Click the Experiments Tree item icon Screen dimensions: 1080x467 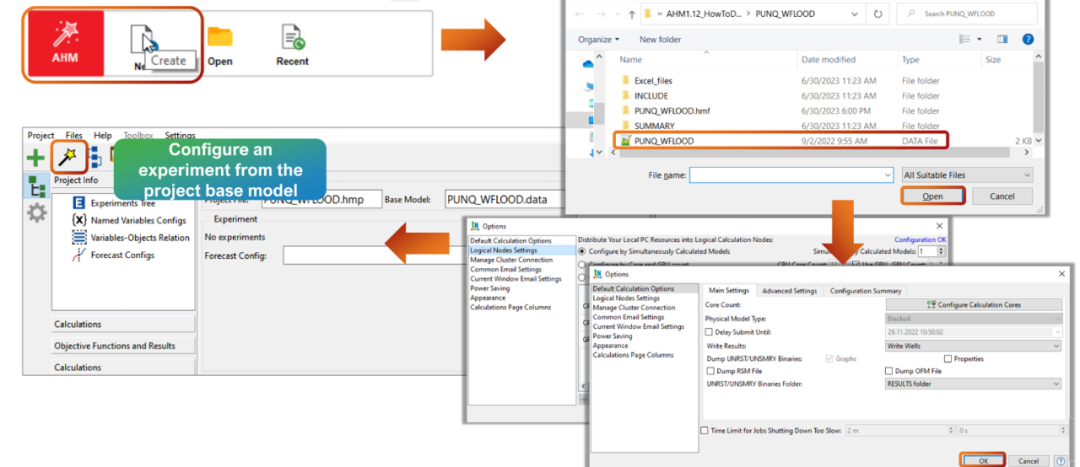point(79,203)
